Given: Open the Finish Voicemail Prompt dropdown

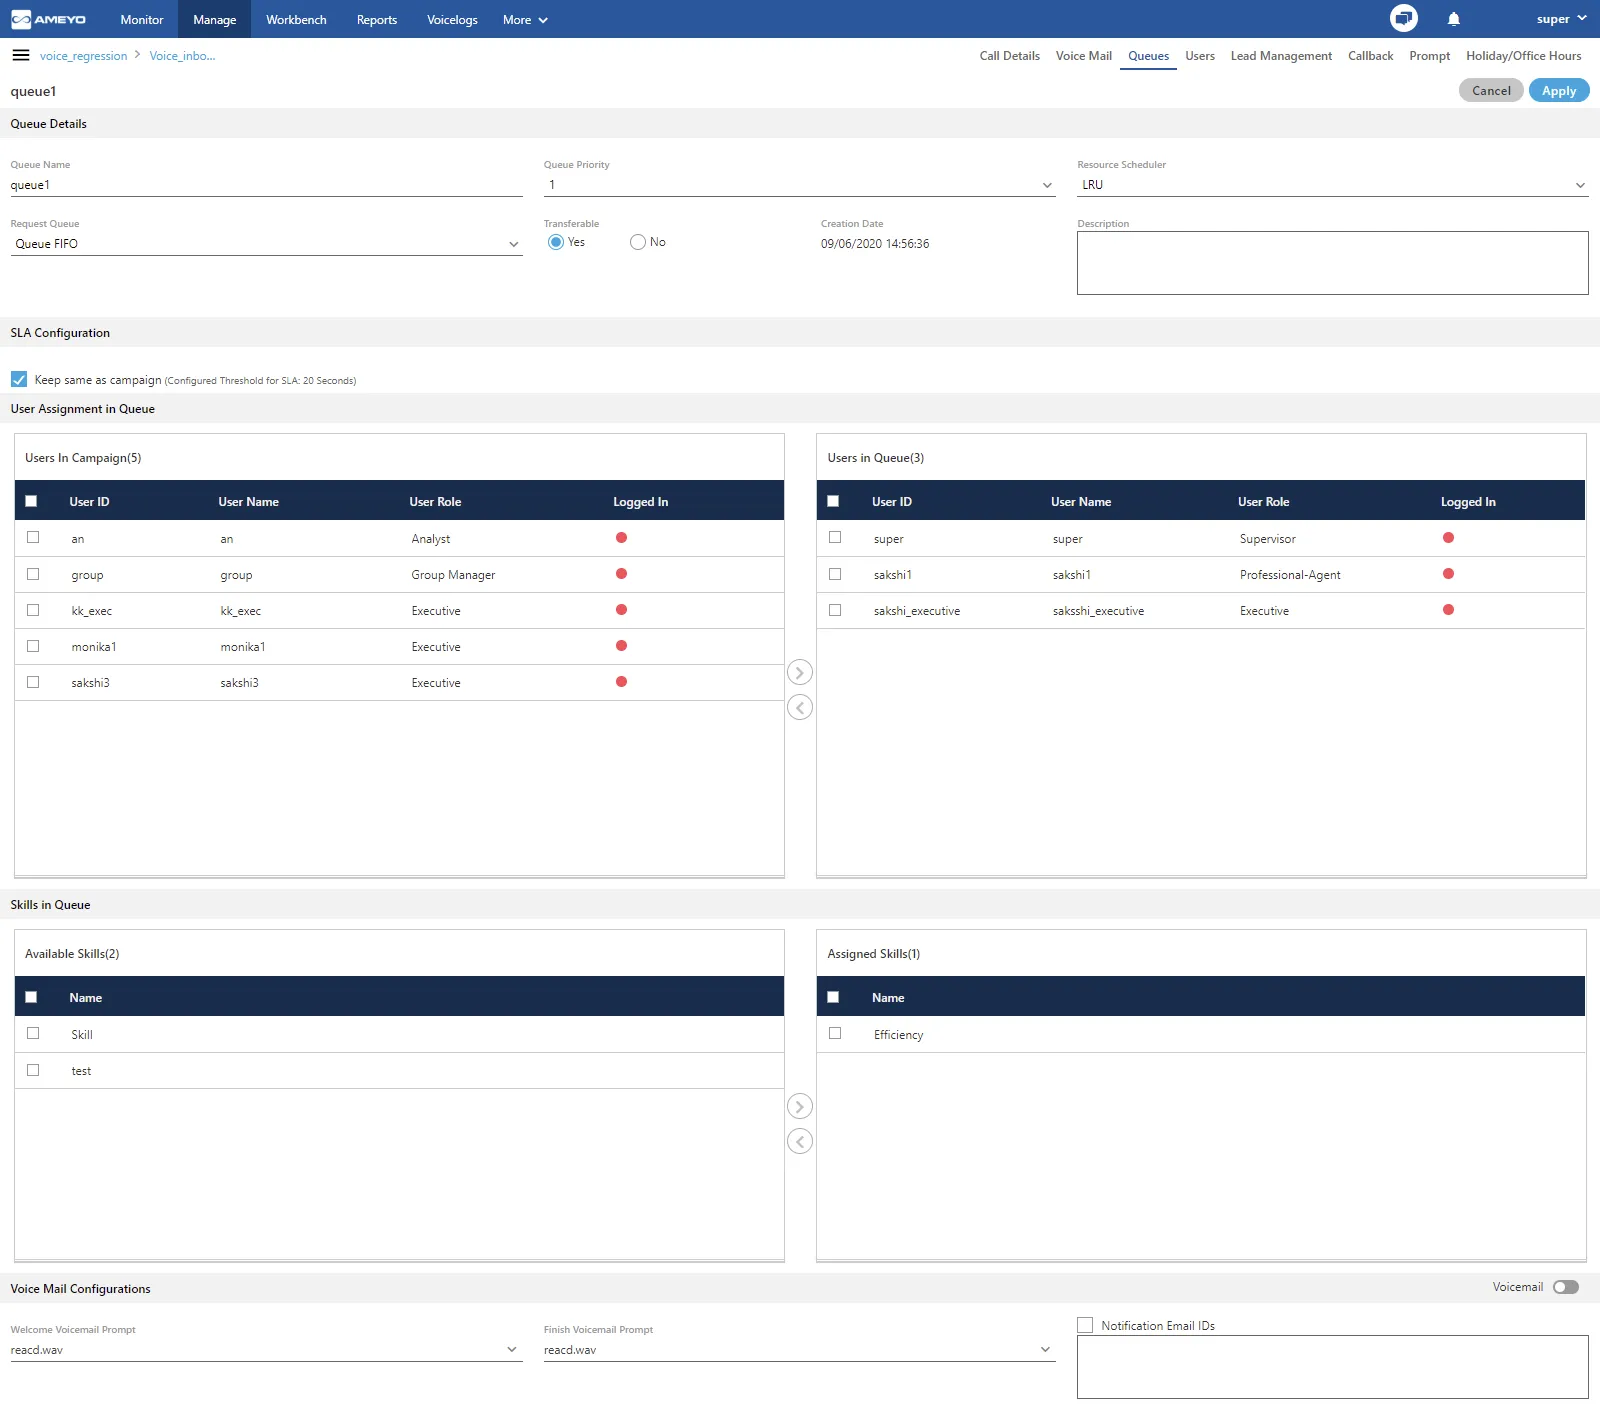Looking at the screenshot, I should point(800,1350).
